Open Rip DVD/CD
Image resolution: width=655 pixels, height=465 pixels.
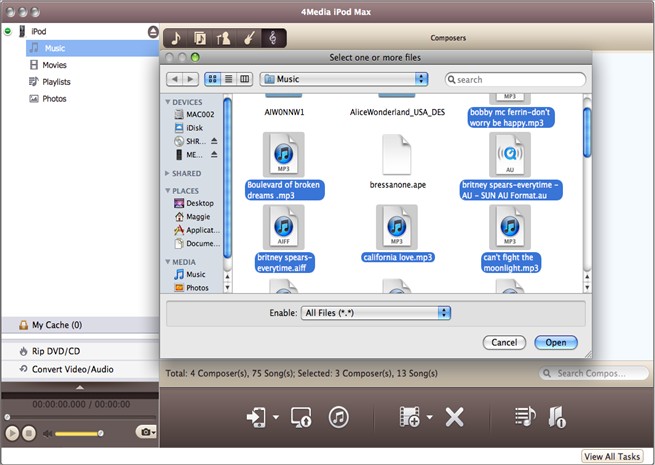click(x=80, y=351)
